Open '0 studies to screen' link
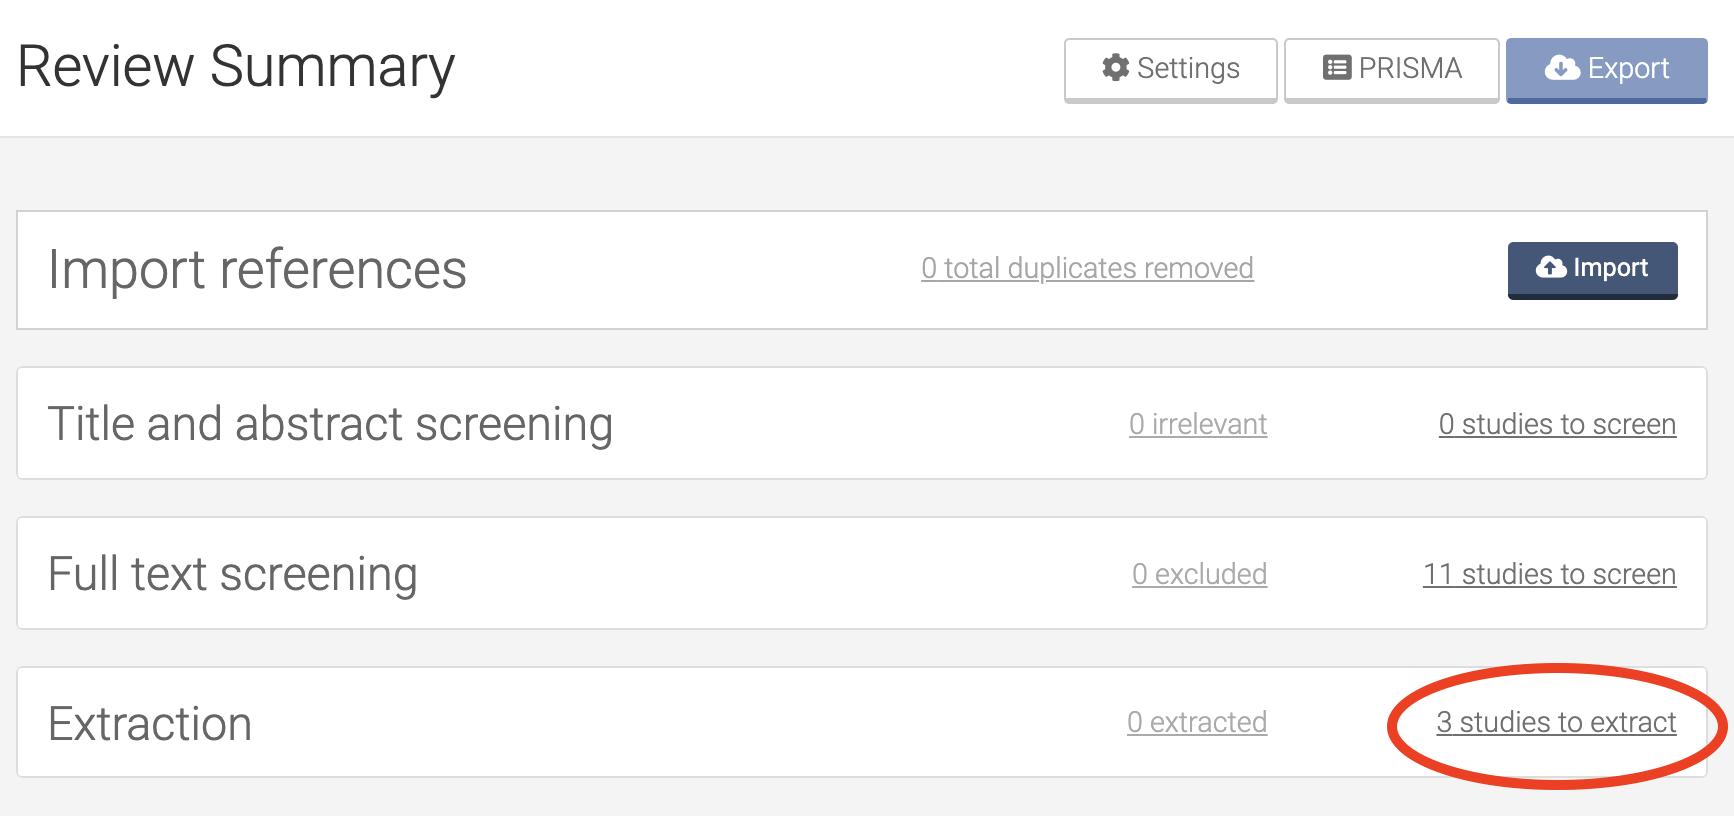 click(1557, 424)
